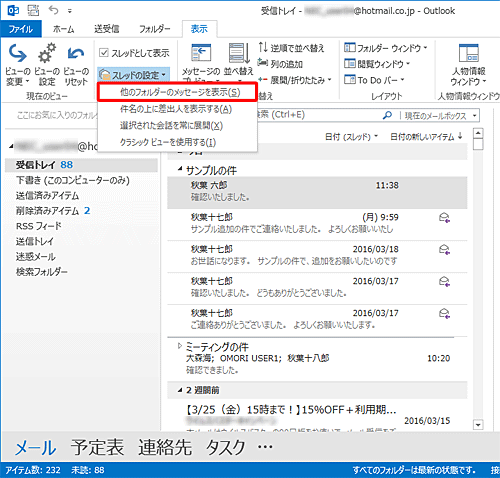
Task: Switch to タスク in navigation bar
Action: [226, 447]
